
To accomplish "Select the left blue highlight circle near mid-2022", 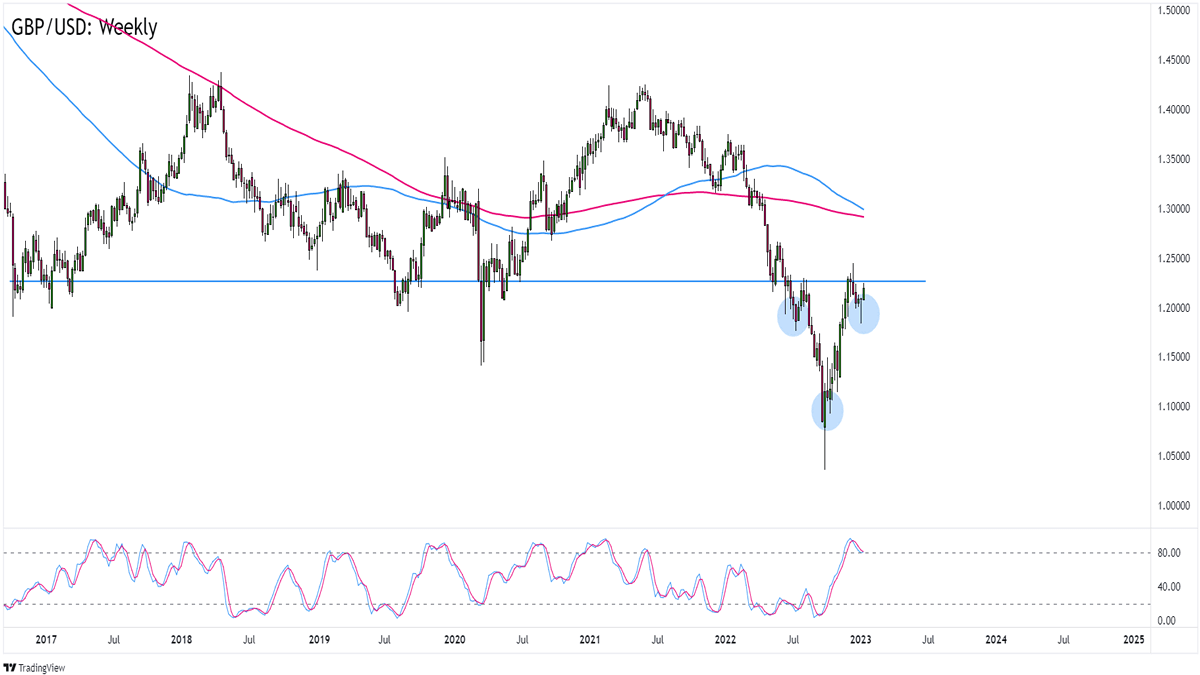I will coord(795,317).
